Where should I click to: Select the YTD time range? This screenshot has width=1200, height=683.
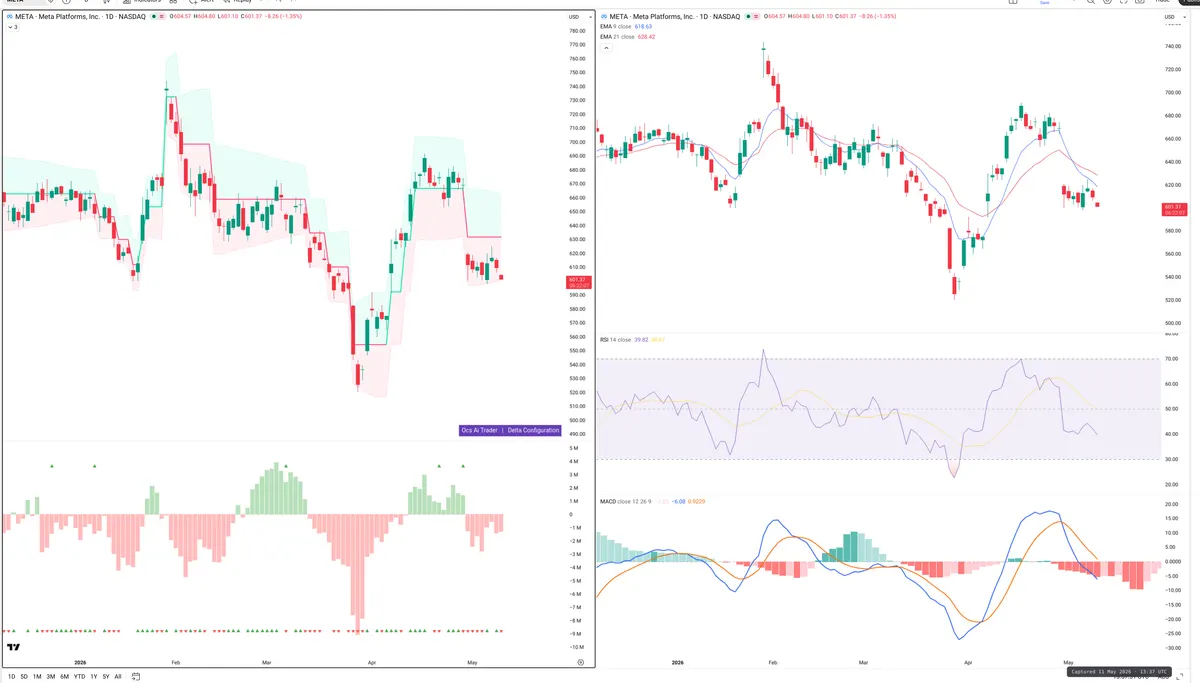(x=79, y=677)
